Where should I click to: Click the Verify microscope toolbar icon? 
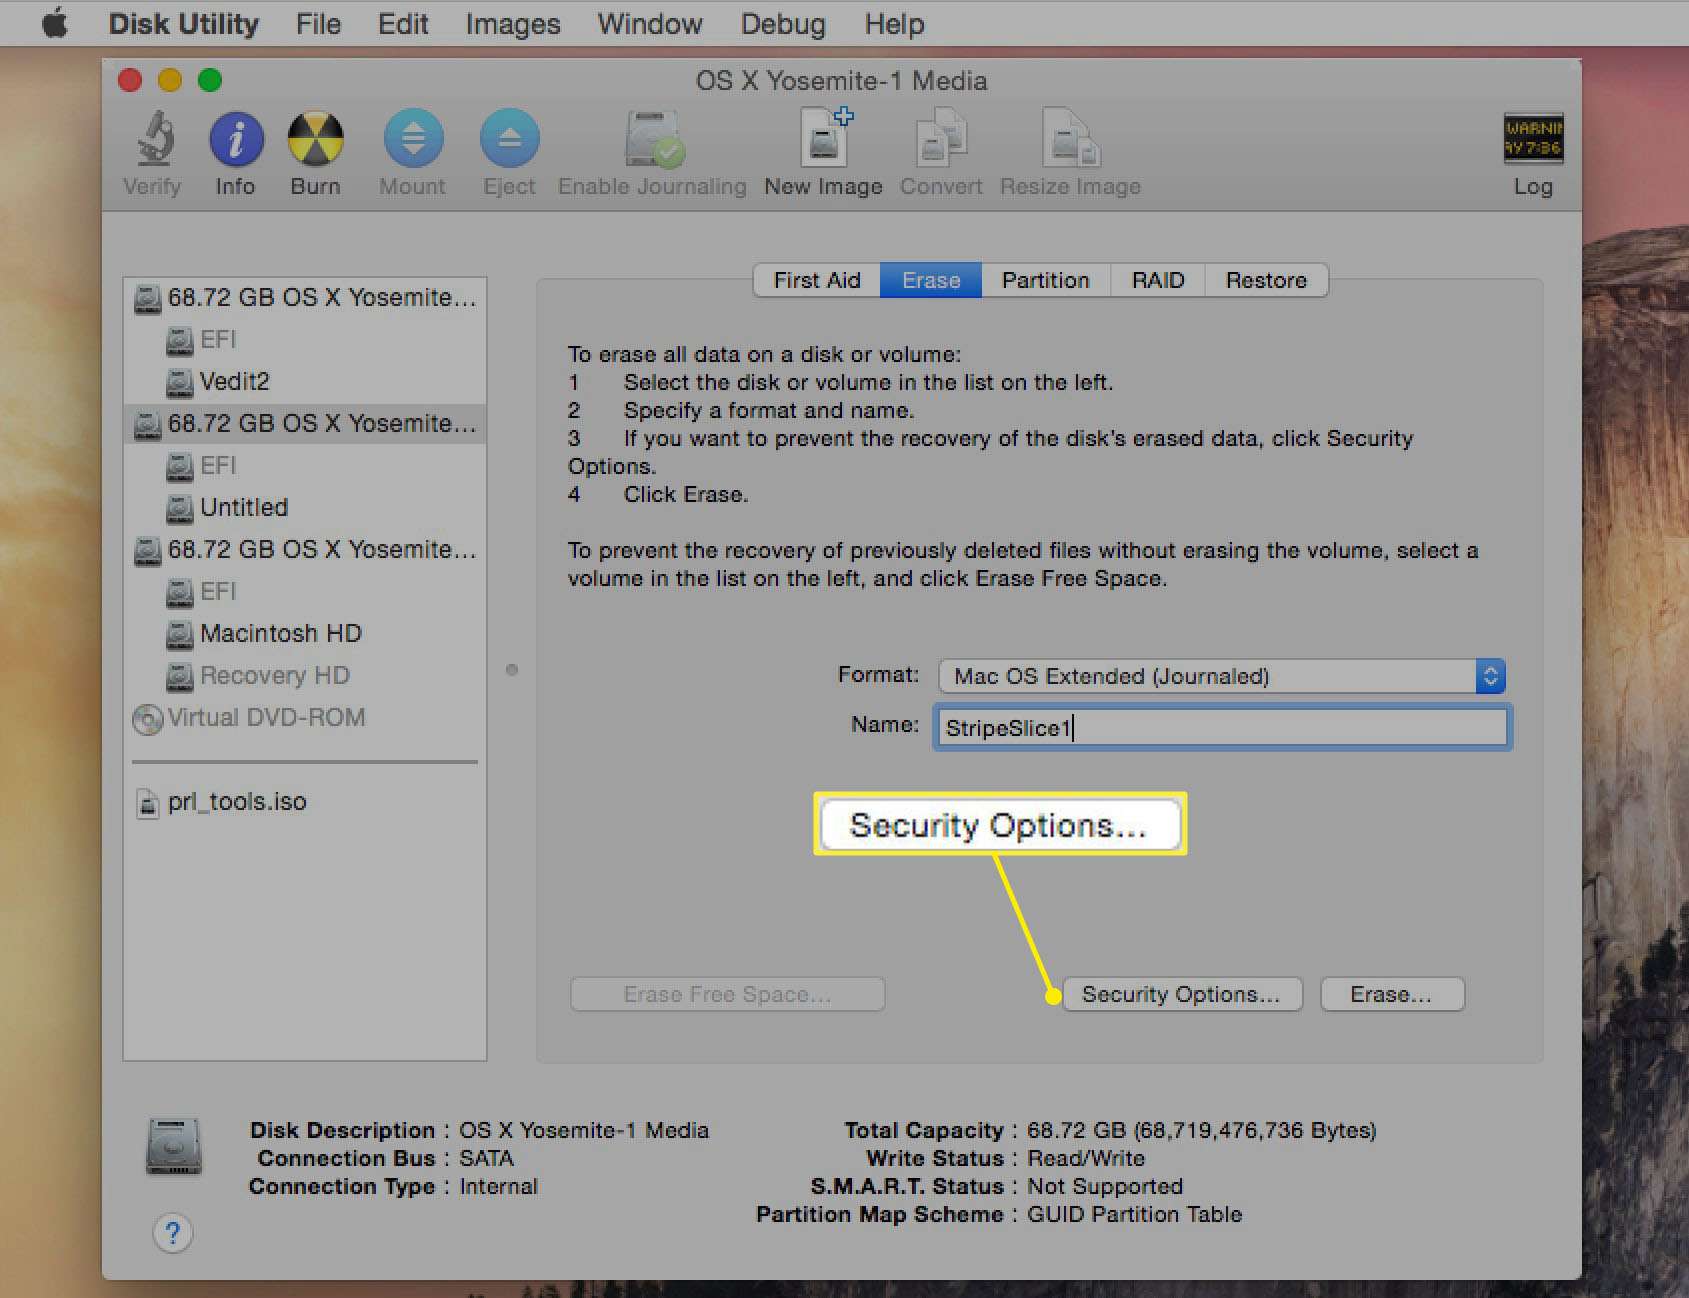click(x=154, y=139)
